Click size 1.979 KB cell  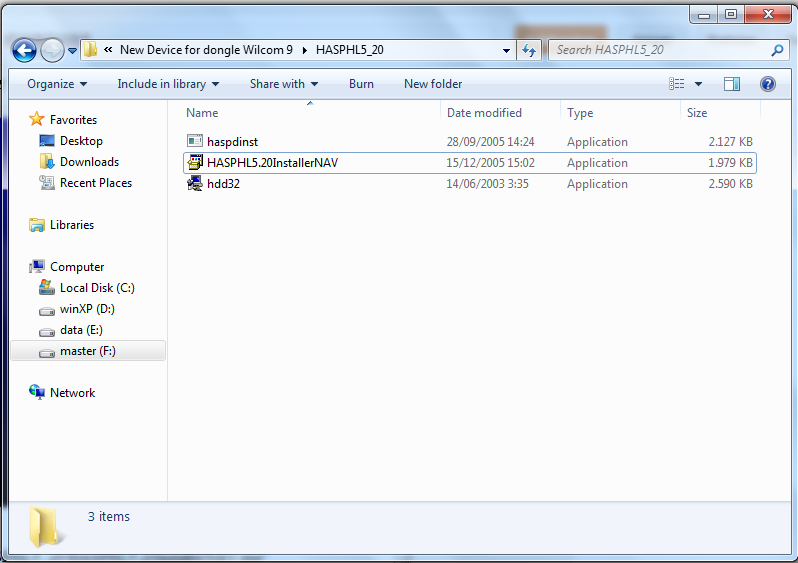[730, 163]
